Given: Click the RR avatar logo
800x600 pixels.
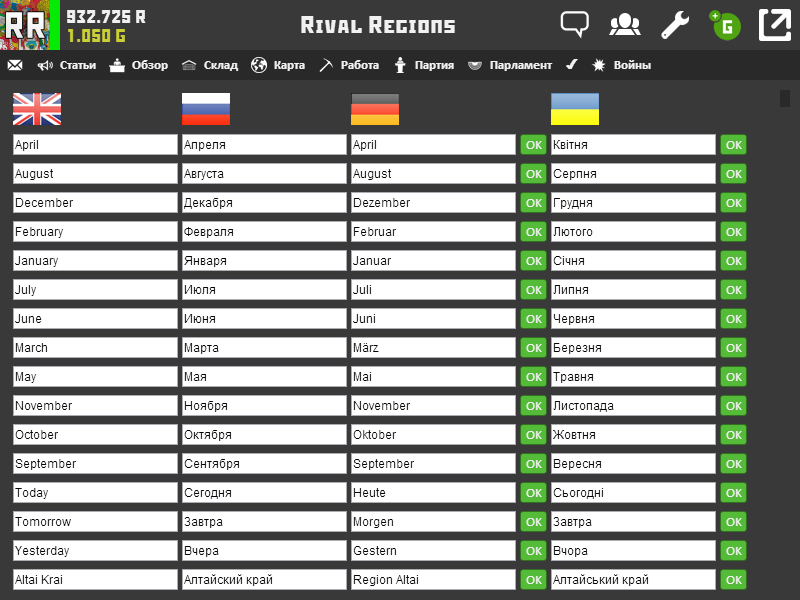Looking at the screenshot, I should pyautogui.click(x=26, y=25).
